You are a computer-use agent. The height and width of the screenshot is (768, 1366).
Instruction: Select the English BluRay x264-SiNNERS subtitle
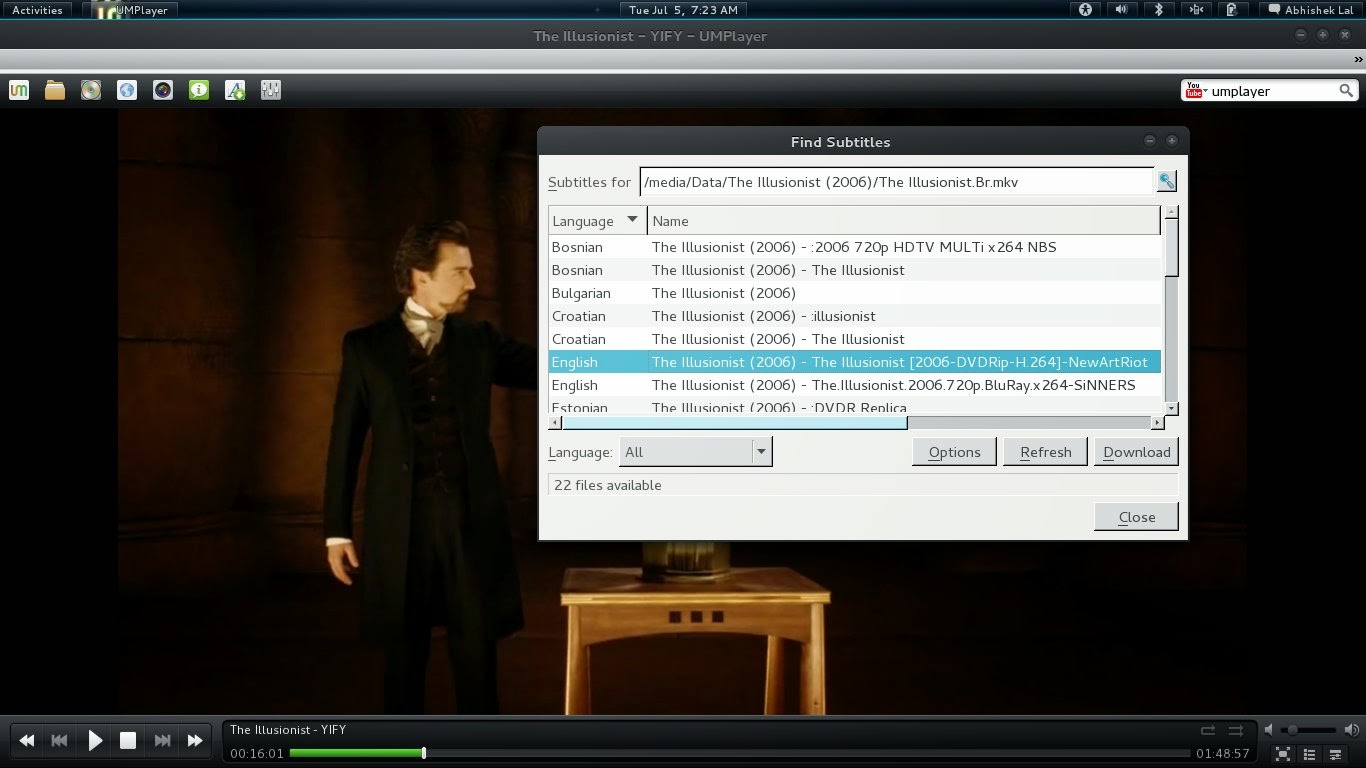(854, 385)
